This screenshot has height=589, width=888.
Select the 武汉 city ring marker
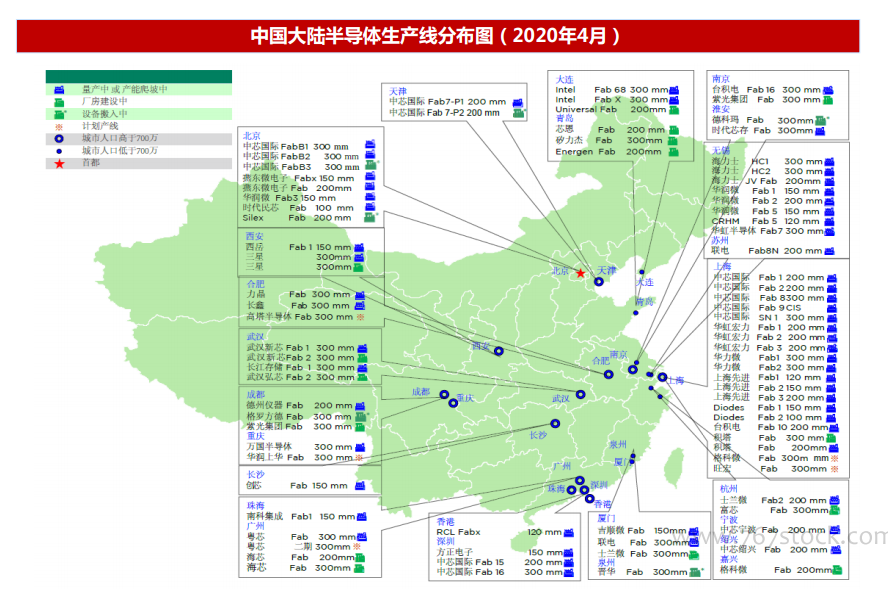pos(580,394)
